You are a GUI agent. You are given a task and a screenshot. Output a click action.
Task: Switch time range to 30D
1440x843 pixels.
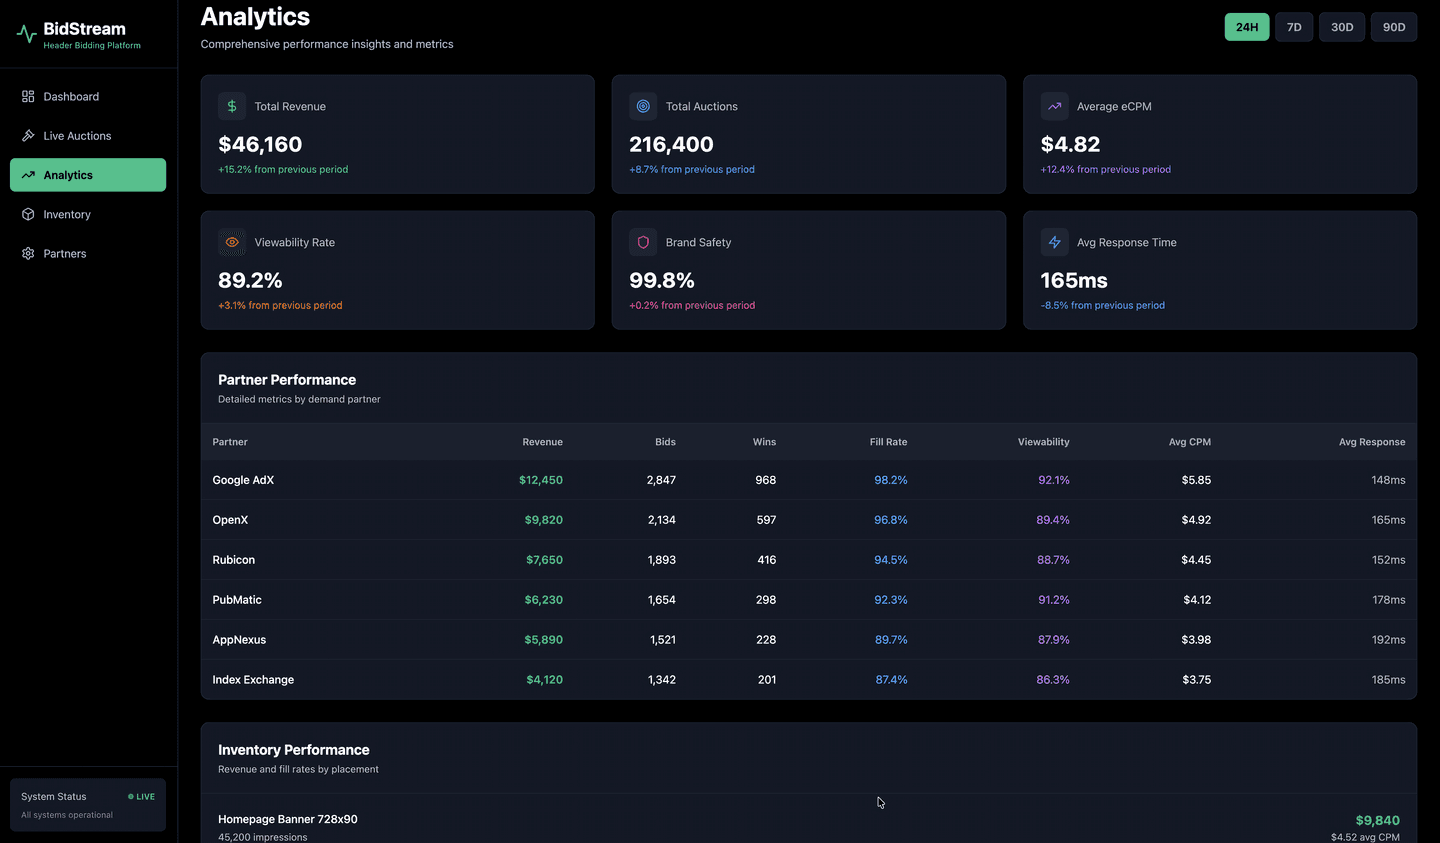point(1342,27)
